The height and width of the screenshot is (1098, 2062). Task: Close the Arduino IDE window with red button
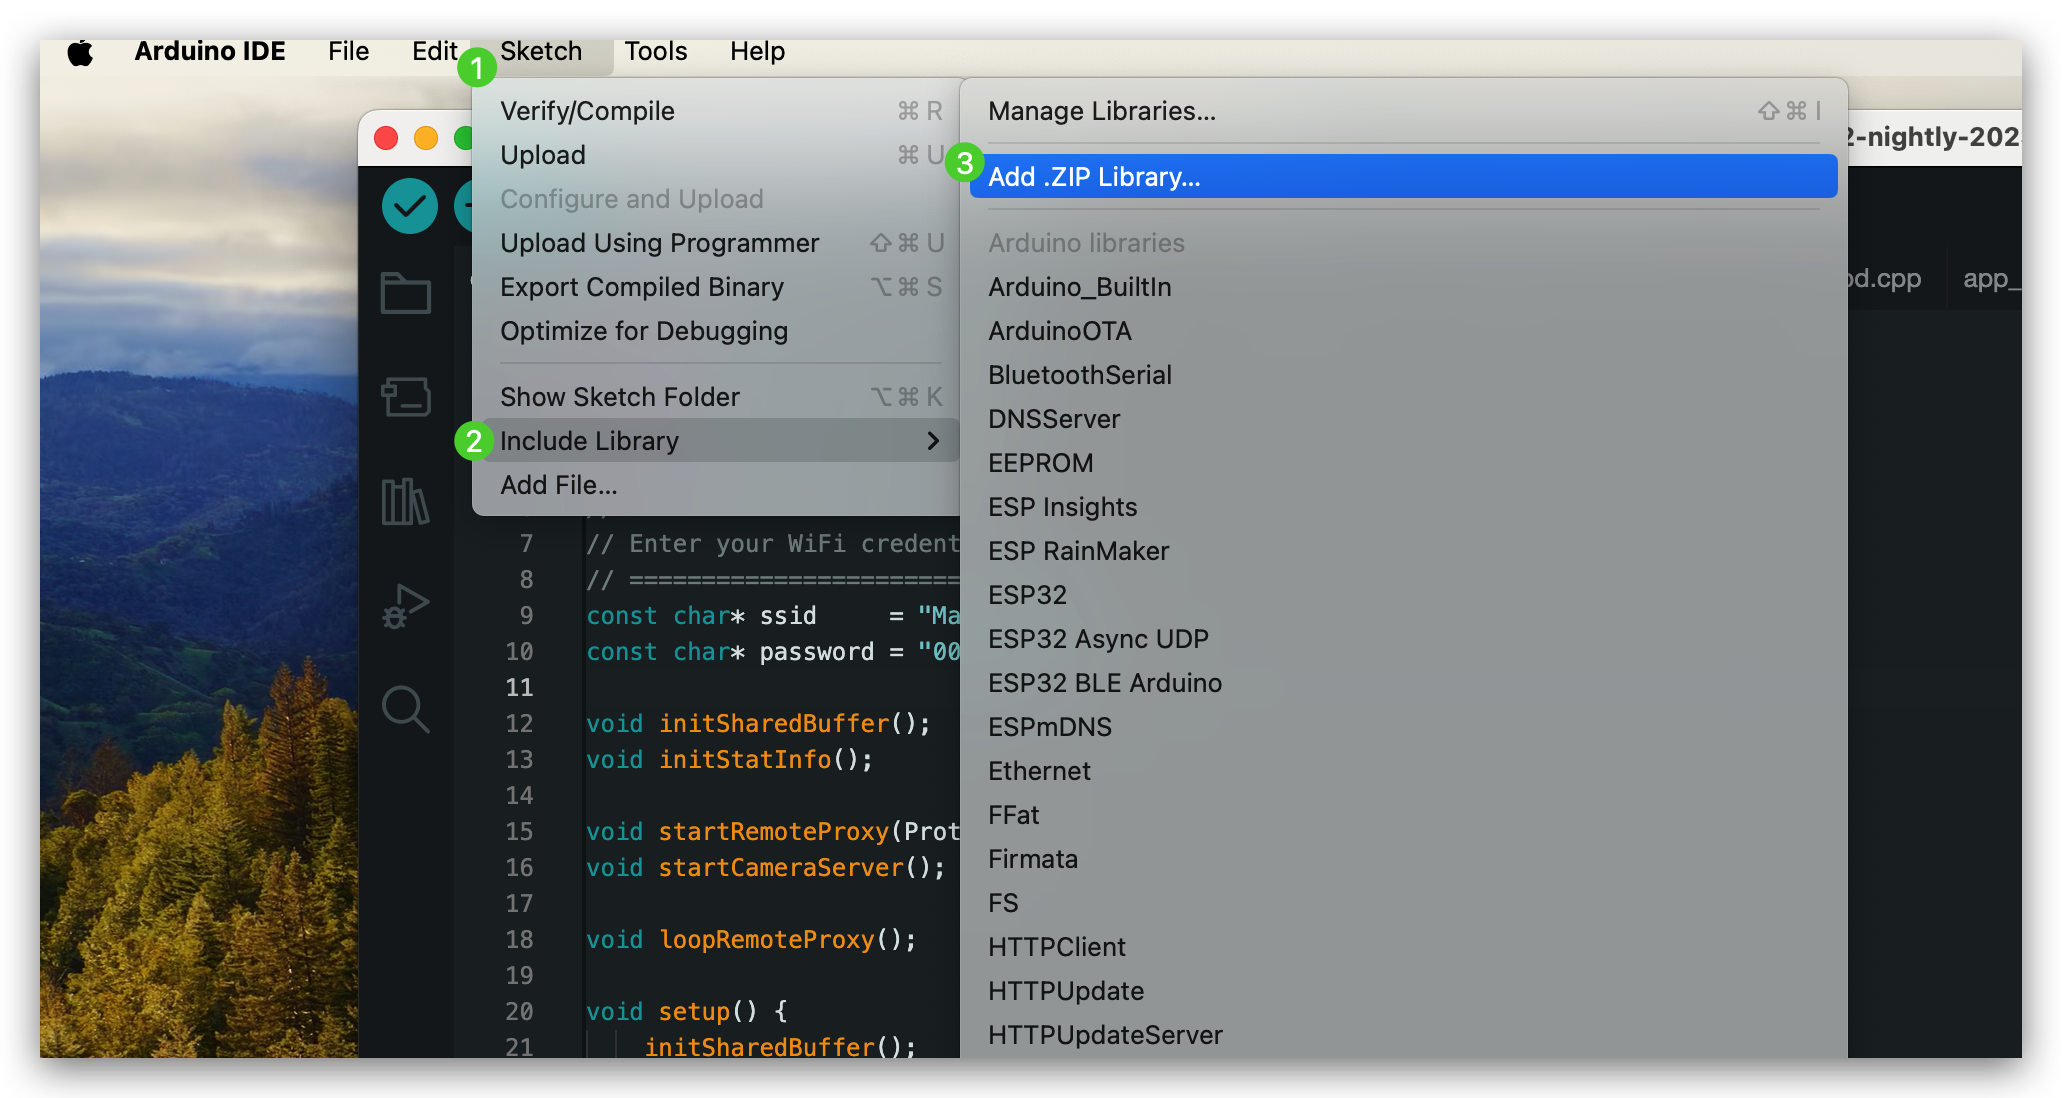[x=386, y=138]
